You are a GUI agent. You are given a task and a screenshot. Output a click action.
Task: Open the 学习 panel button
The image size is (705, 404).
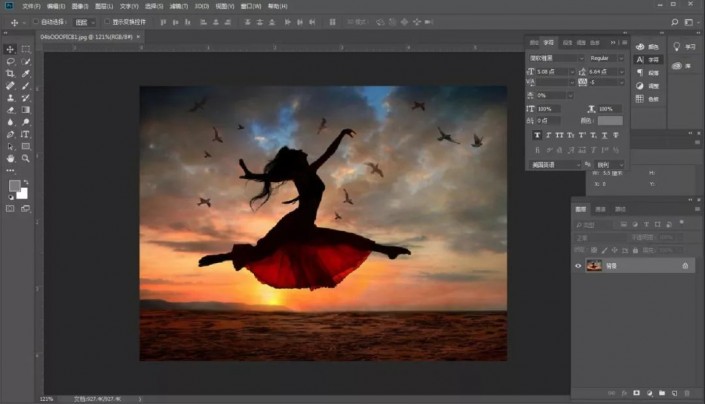click(x=685, y=47)
